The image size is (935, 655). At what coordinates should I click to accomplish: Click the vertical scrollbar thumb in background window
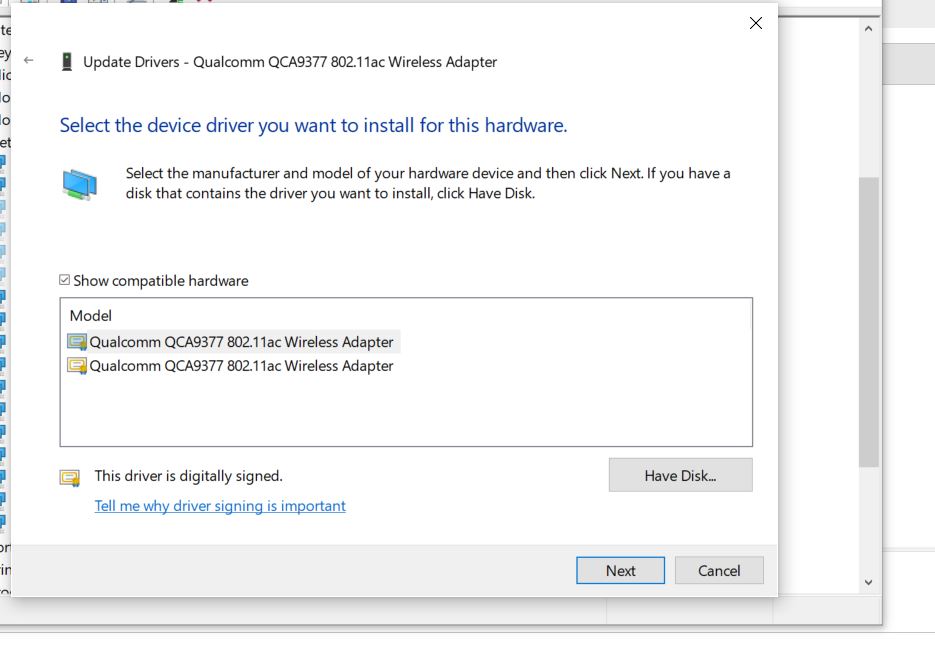point(869,322)
